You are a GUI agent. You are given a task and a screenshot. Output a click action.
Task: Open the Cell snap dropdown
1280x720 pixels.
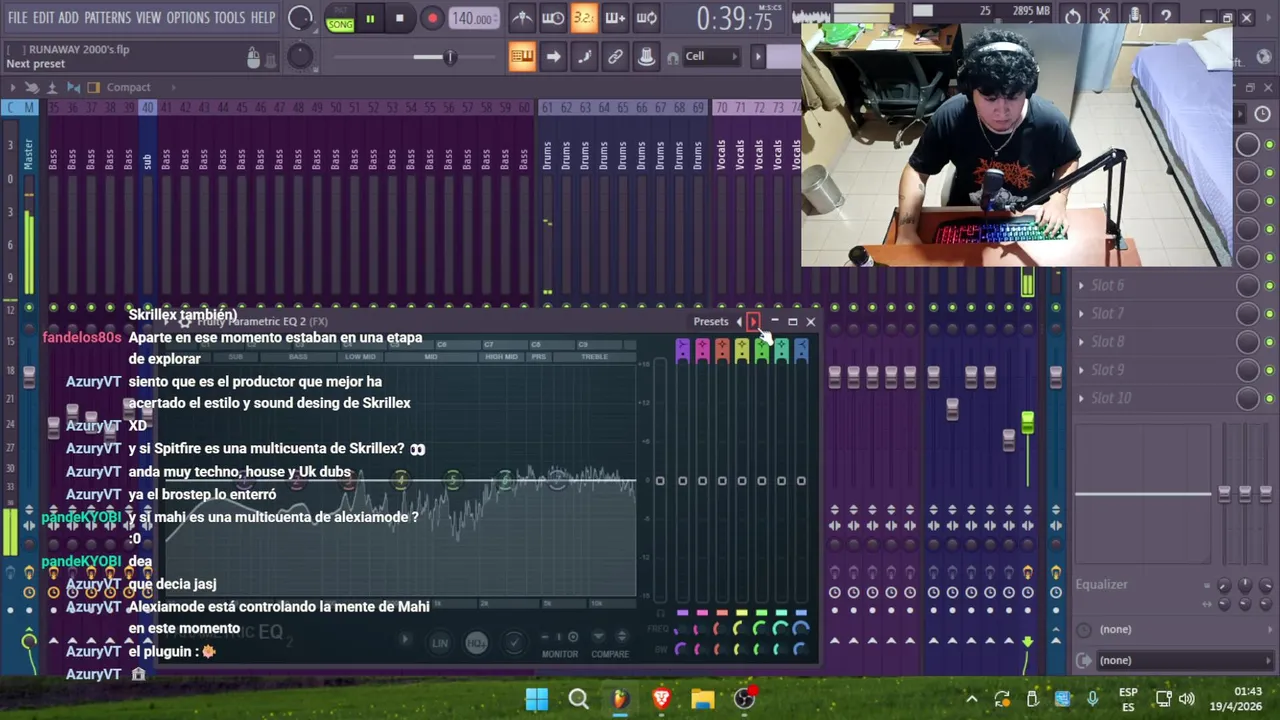click(711, 56)
